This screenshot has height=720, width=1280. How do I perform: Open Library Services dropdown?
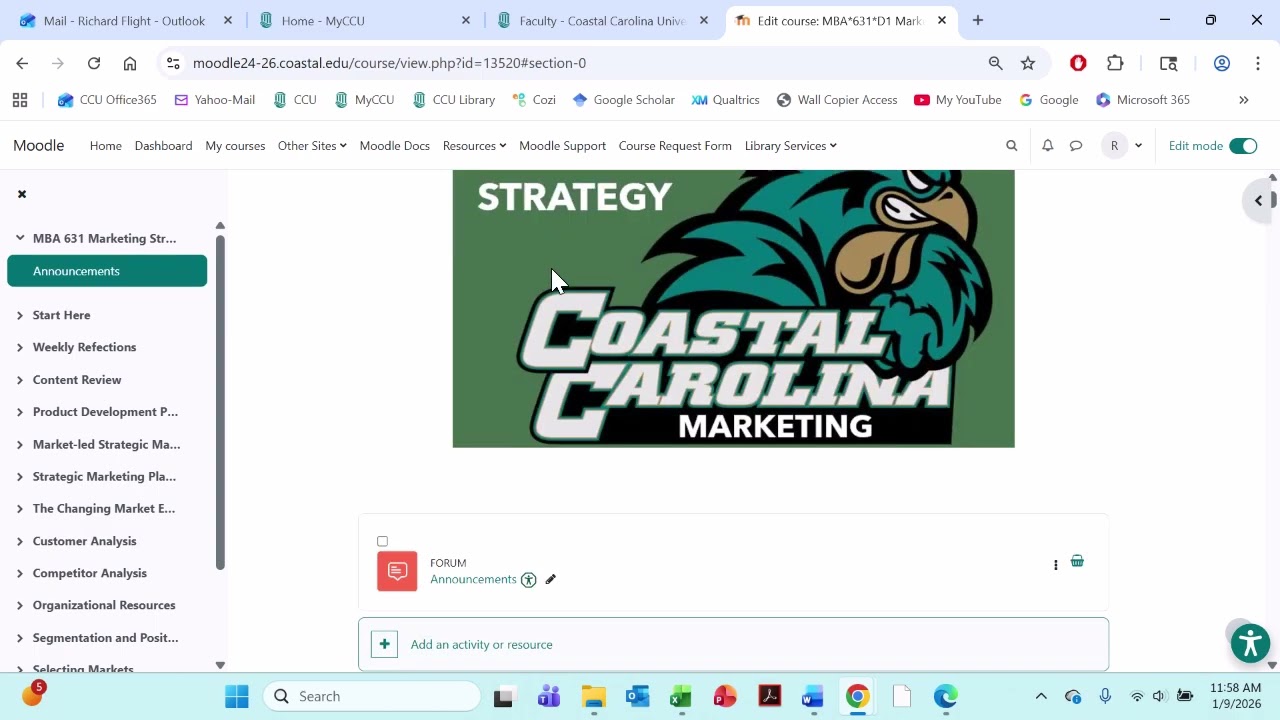pyautogui.click(x=790, y=146)
